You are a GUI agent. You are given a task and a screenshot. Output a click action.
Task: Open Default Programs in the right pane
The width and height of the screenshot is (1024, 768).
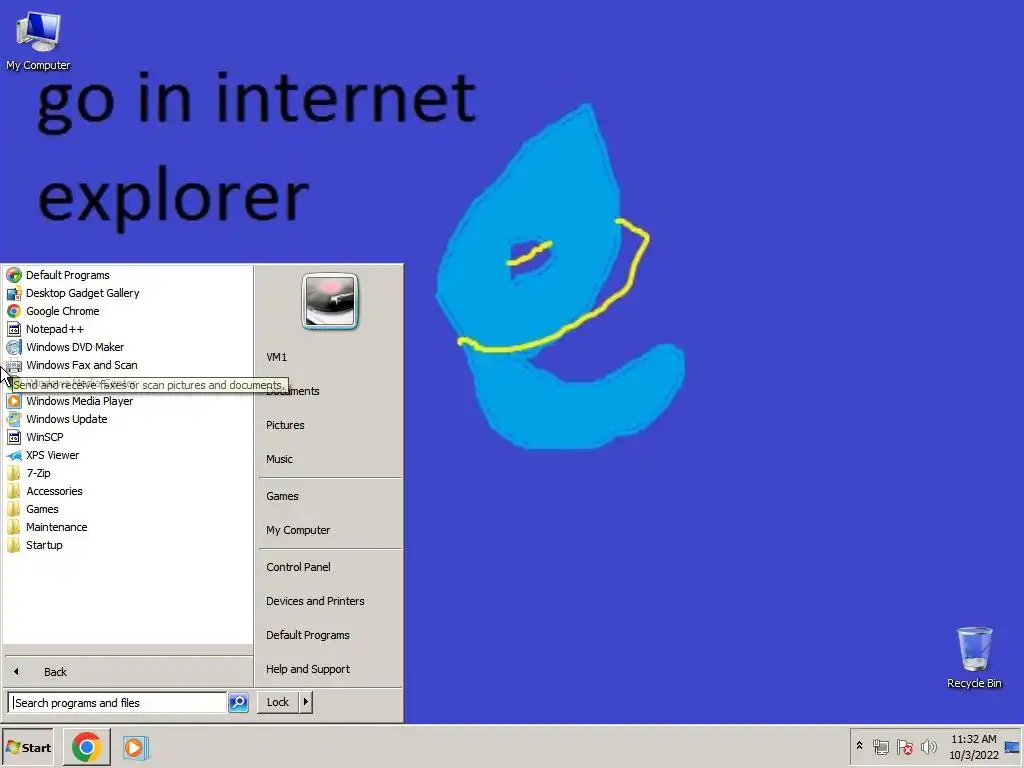point(330,635)
